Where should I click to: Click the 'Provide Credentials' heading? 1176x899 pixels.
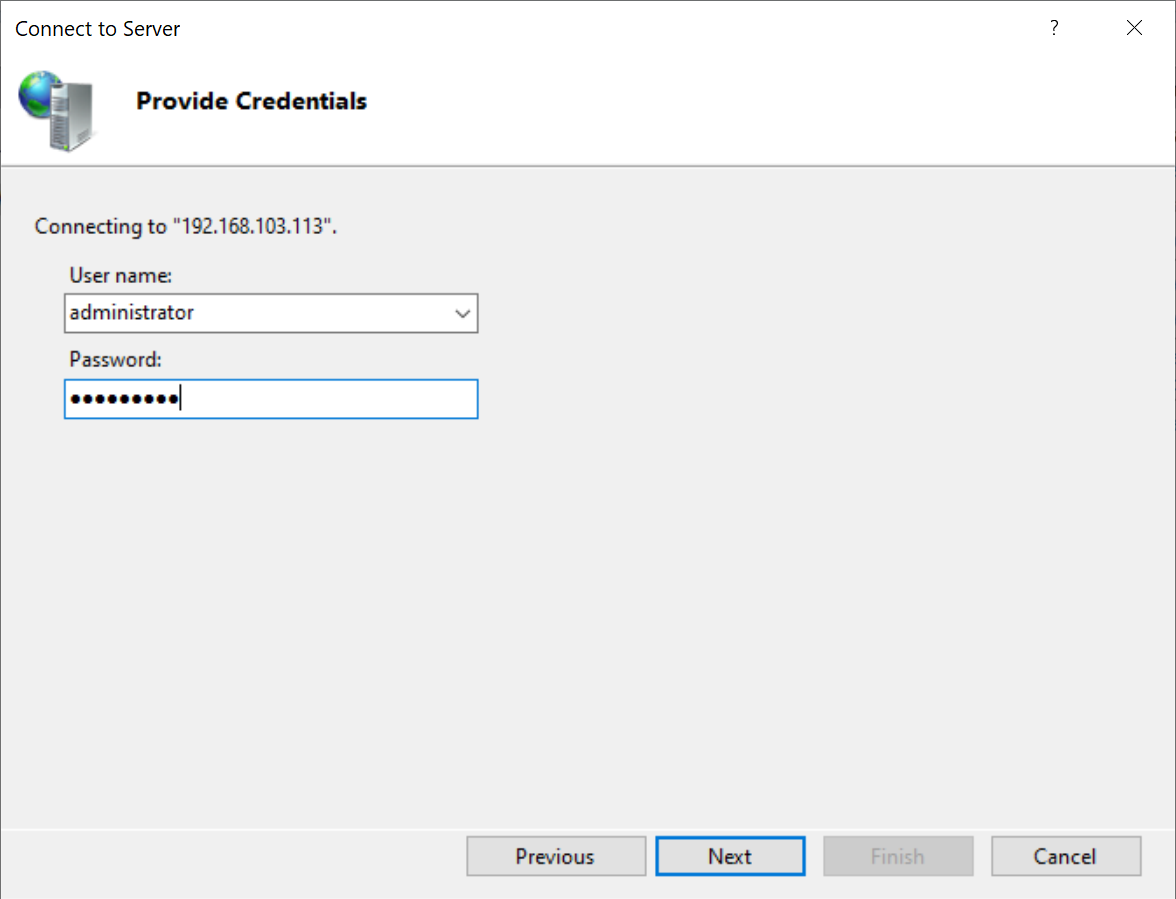(251, 101)
